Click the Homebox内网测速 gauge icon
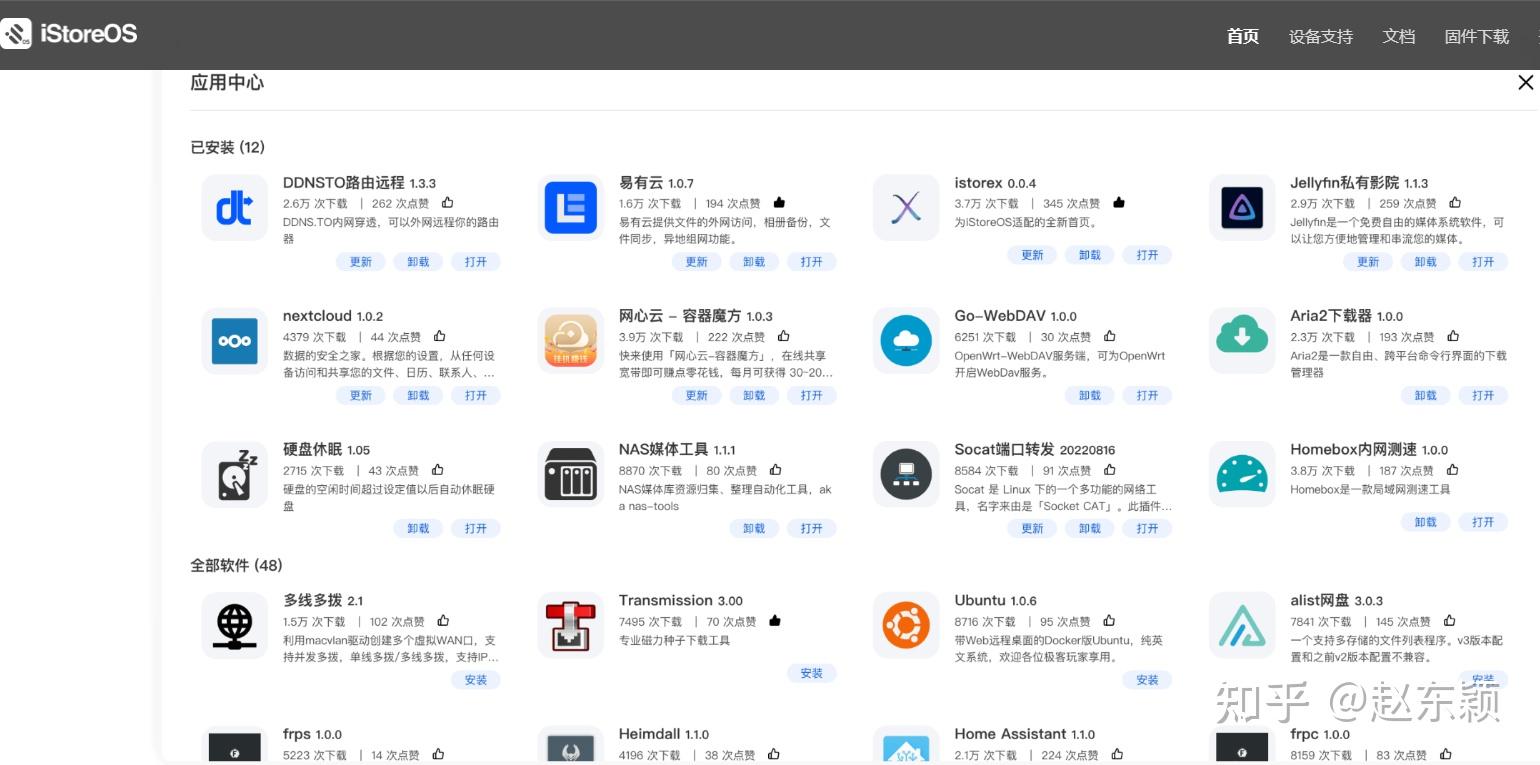The width and height of the screenshot is (1540, 765). (1242, 474)
